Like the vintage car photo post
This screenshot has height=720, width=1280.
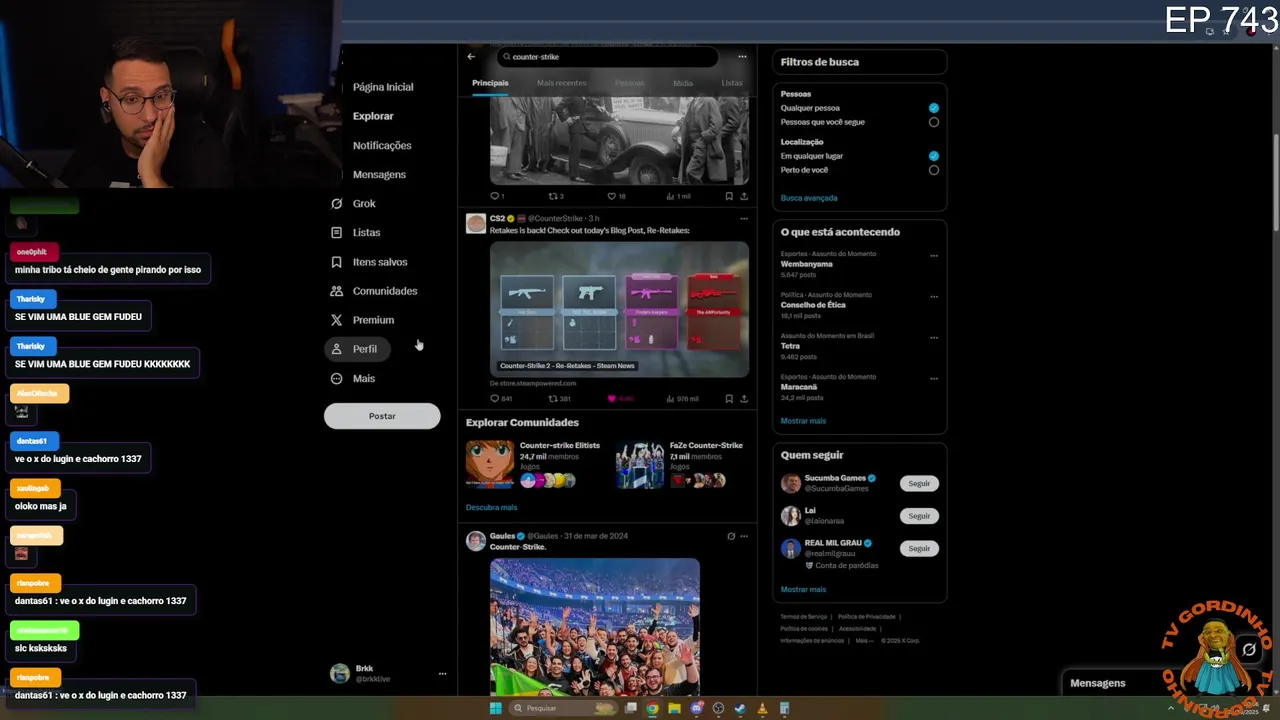pos(617,196)
